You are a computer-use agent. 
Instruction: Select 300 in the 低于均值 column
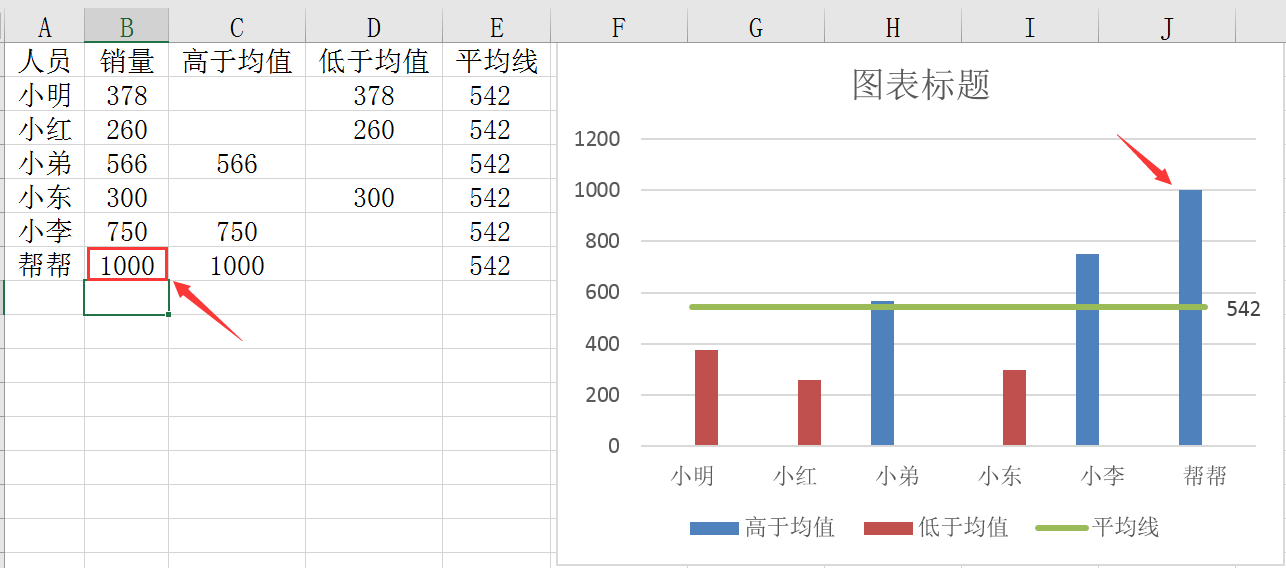coord(374,198)
